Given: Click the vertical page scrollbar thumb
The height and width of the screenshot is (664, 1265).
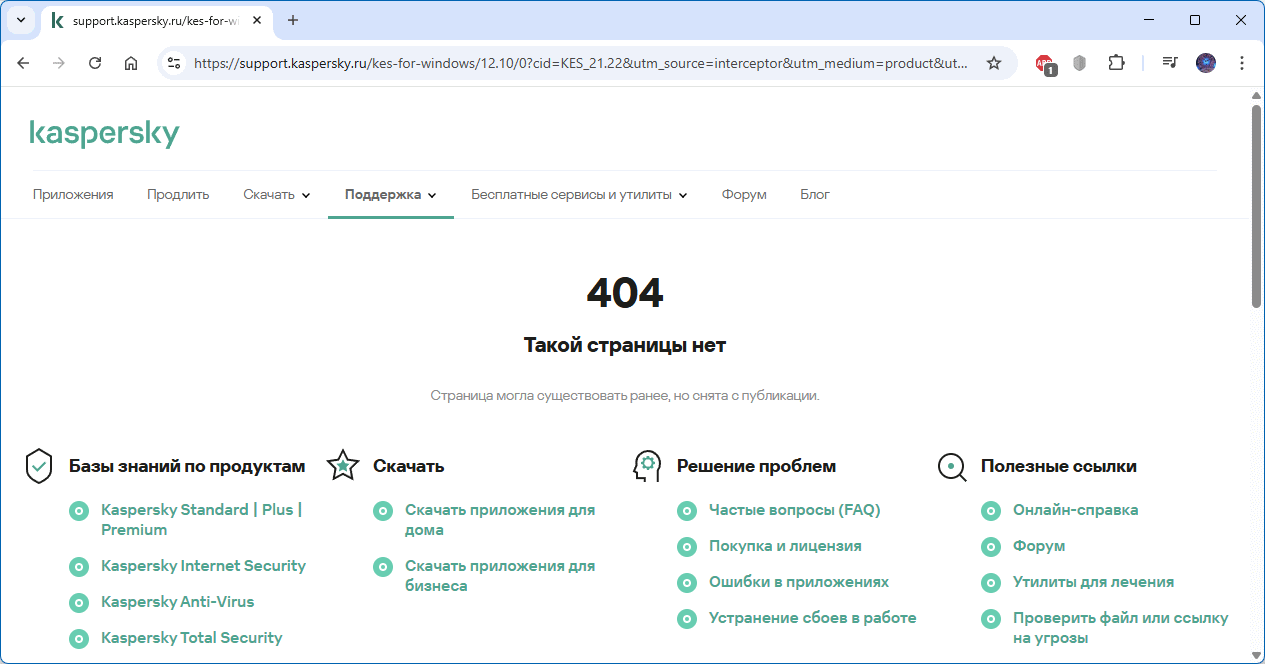Looking at the screenshot, I should tap(1257, 205).
